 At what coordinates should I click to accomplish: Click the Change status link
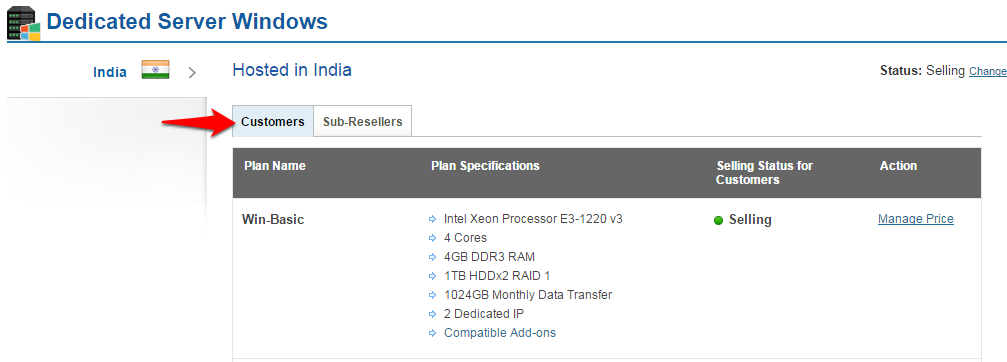988,71
